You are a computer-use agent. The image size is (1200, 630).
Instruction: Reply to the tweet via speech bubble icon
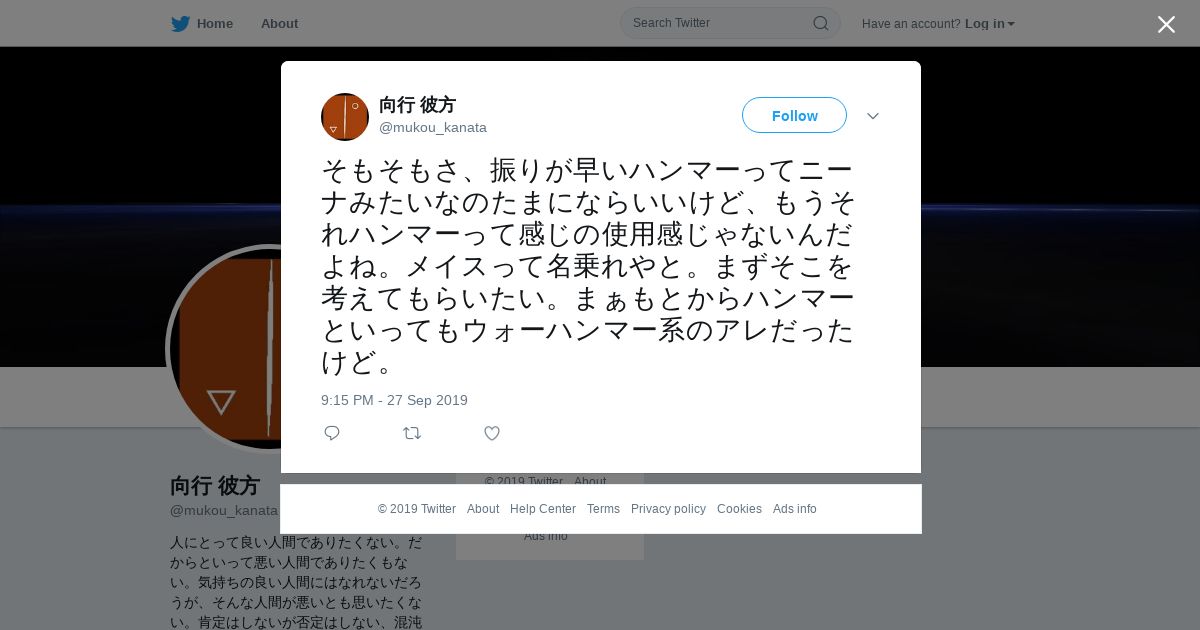click(x=332, y=433)
